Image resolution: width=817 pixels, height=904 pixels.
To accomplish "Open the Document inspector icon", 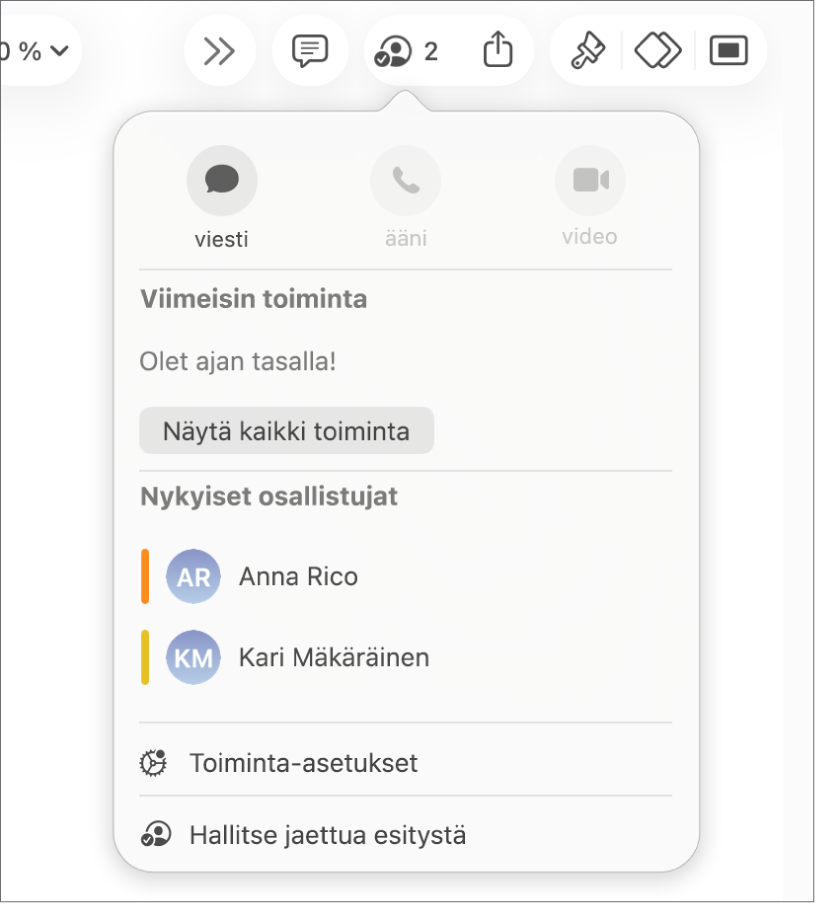I will (729, 51).
